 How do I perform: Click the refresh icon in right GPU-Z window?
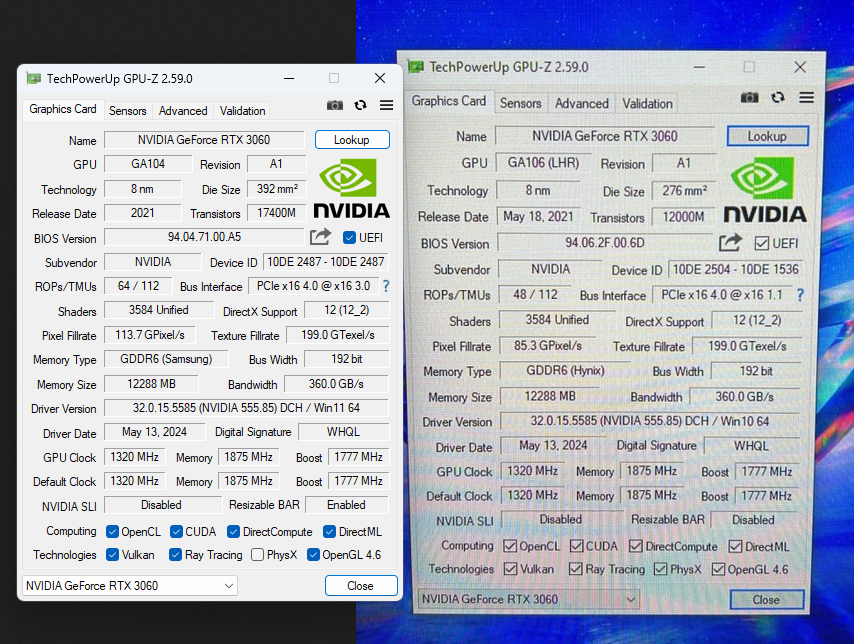[778, 98]
